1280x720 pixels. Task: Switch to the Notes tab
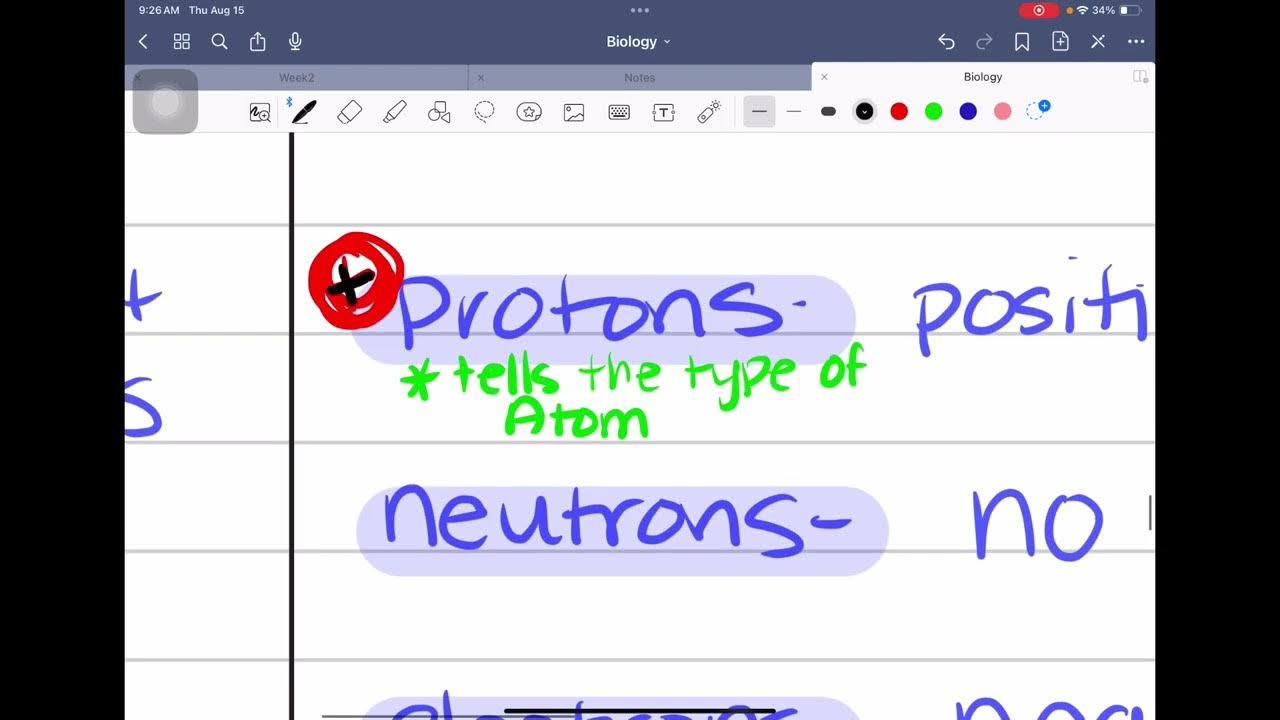coord(639,77)
